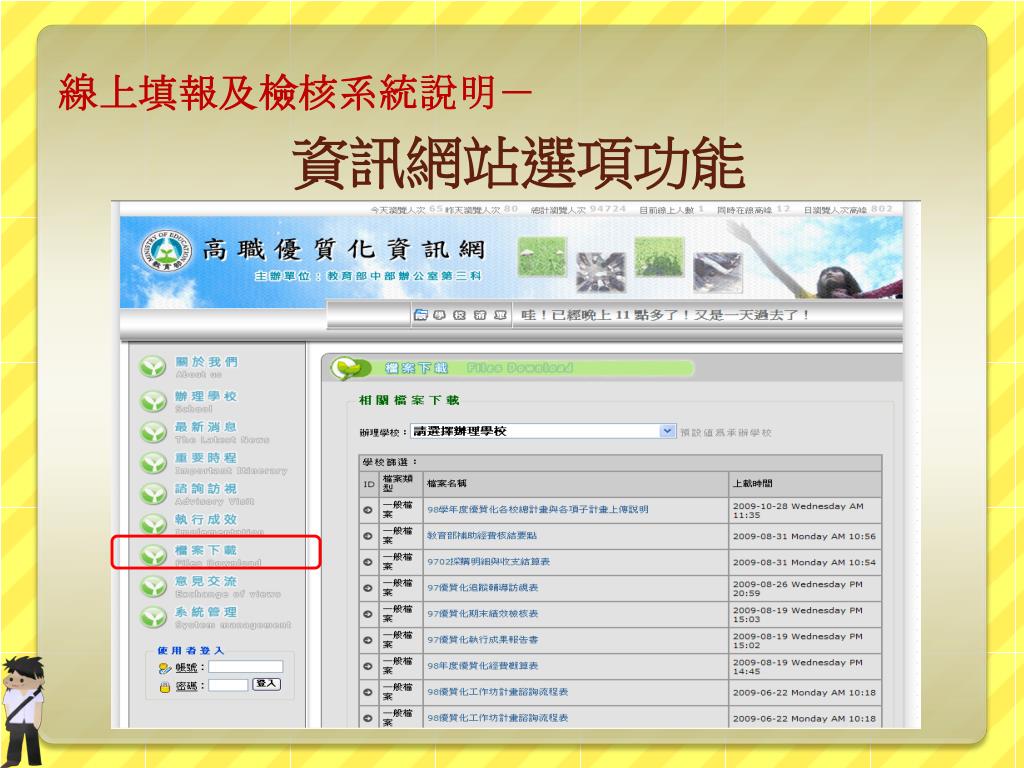Click the bullet icon for 98年度優質化經費概算表 row
Image resolution: width=1024 pixels, height=768 pixels.
tap(368, 666)
